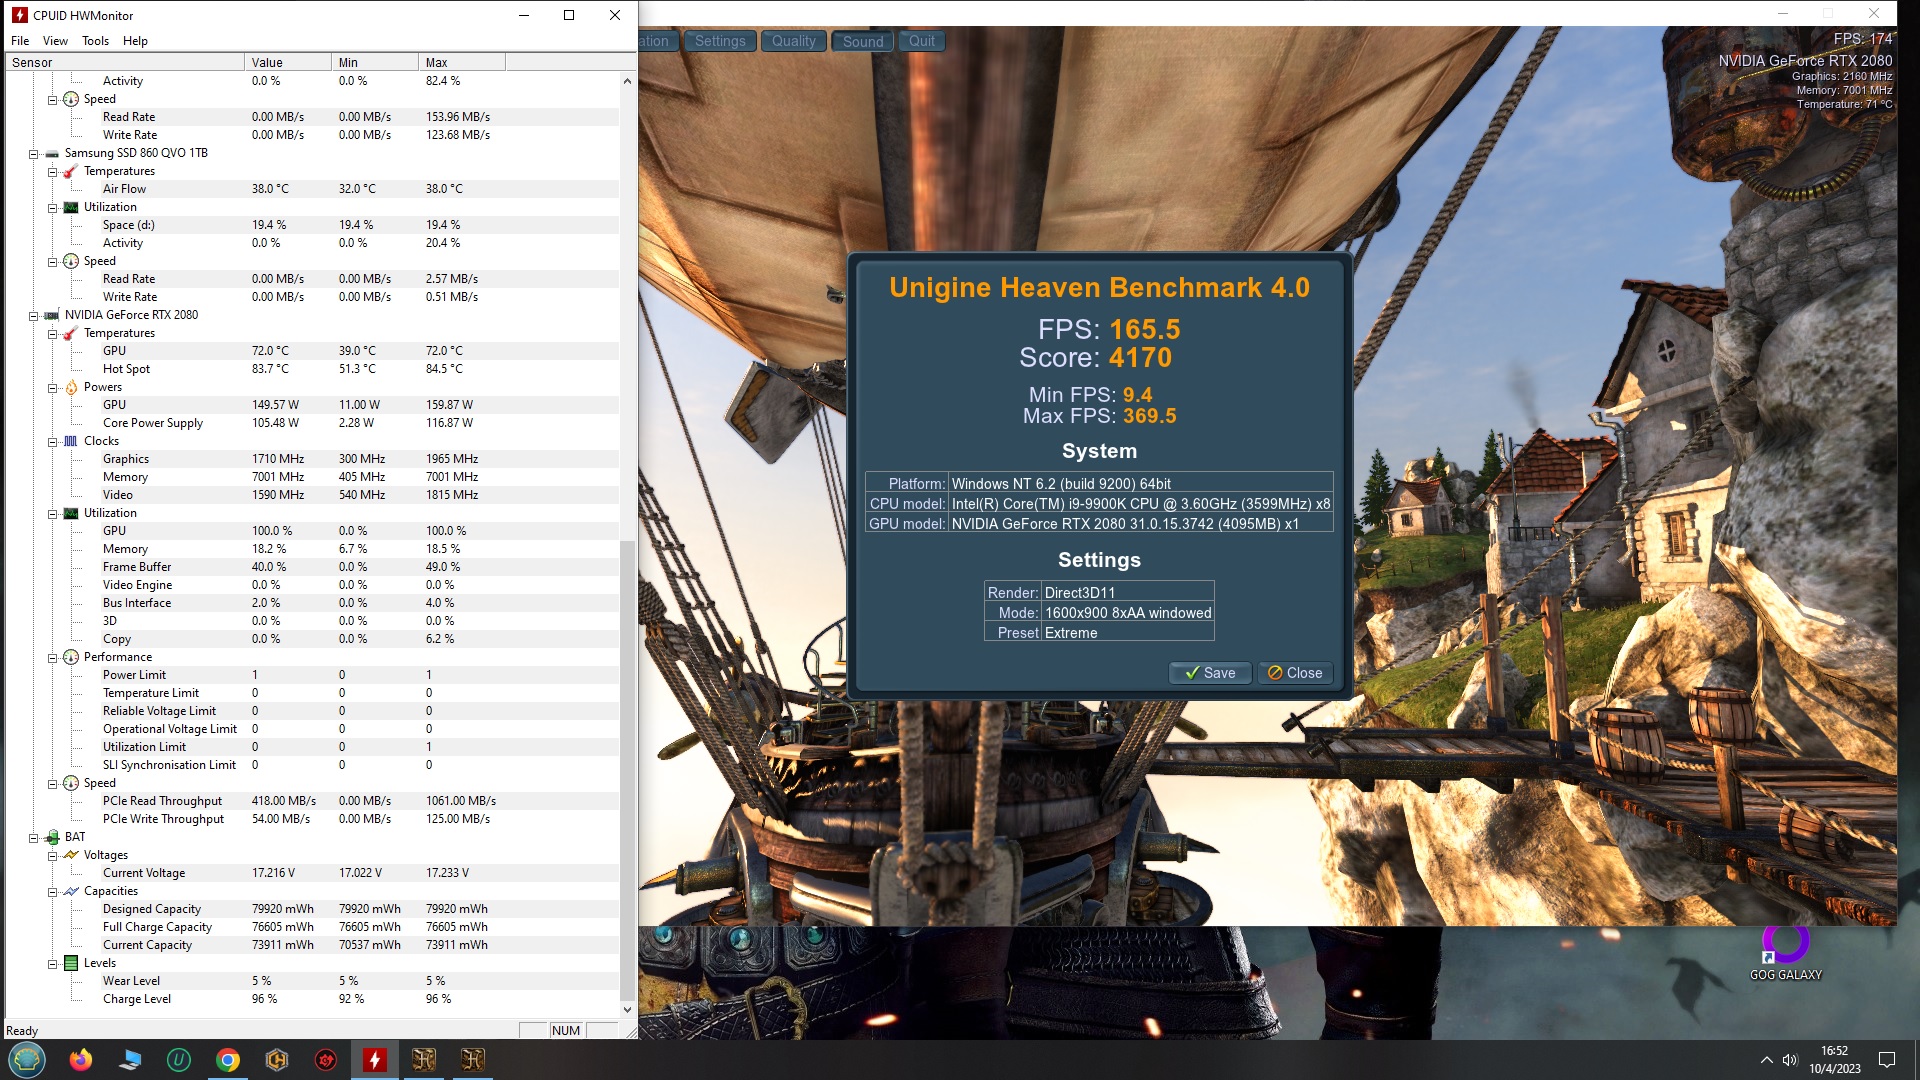1920x1080 pixels.
Task: Collapse the Clocks section
Action: (52, 442)
